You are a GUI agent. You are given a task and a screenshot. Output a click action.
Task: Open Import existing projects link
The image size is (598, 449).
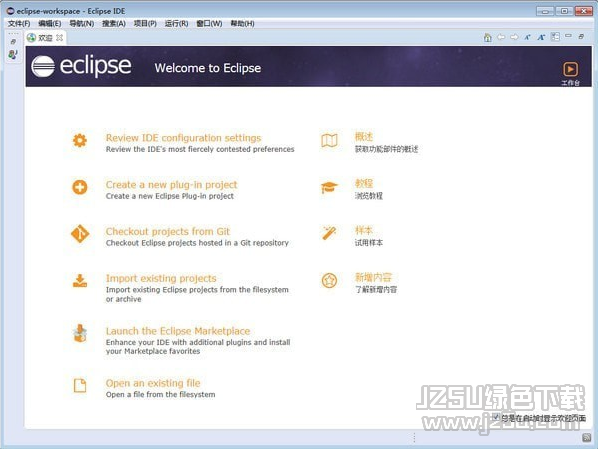click(161, 278)
